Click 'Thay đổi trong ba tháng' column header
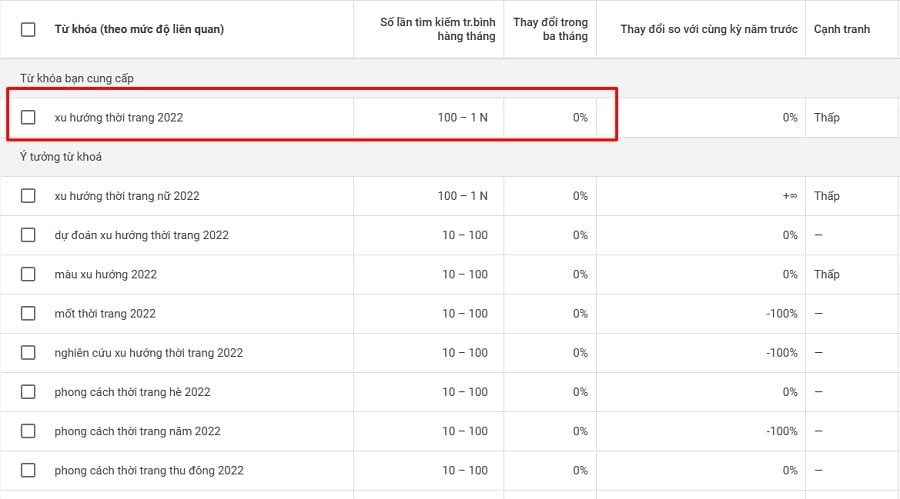The width and height of the screenshot is (900, 499). (x=550, y=29)
